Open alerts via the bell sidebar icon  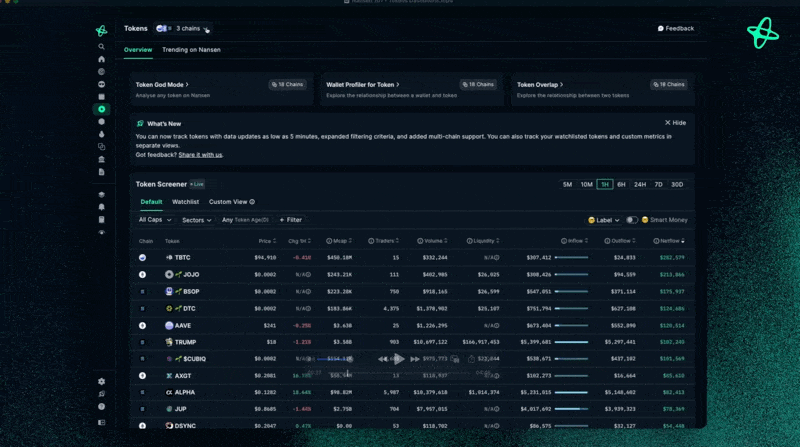tap(102, 207)
